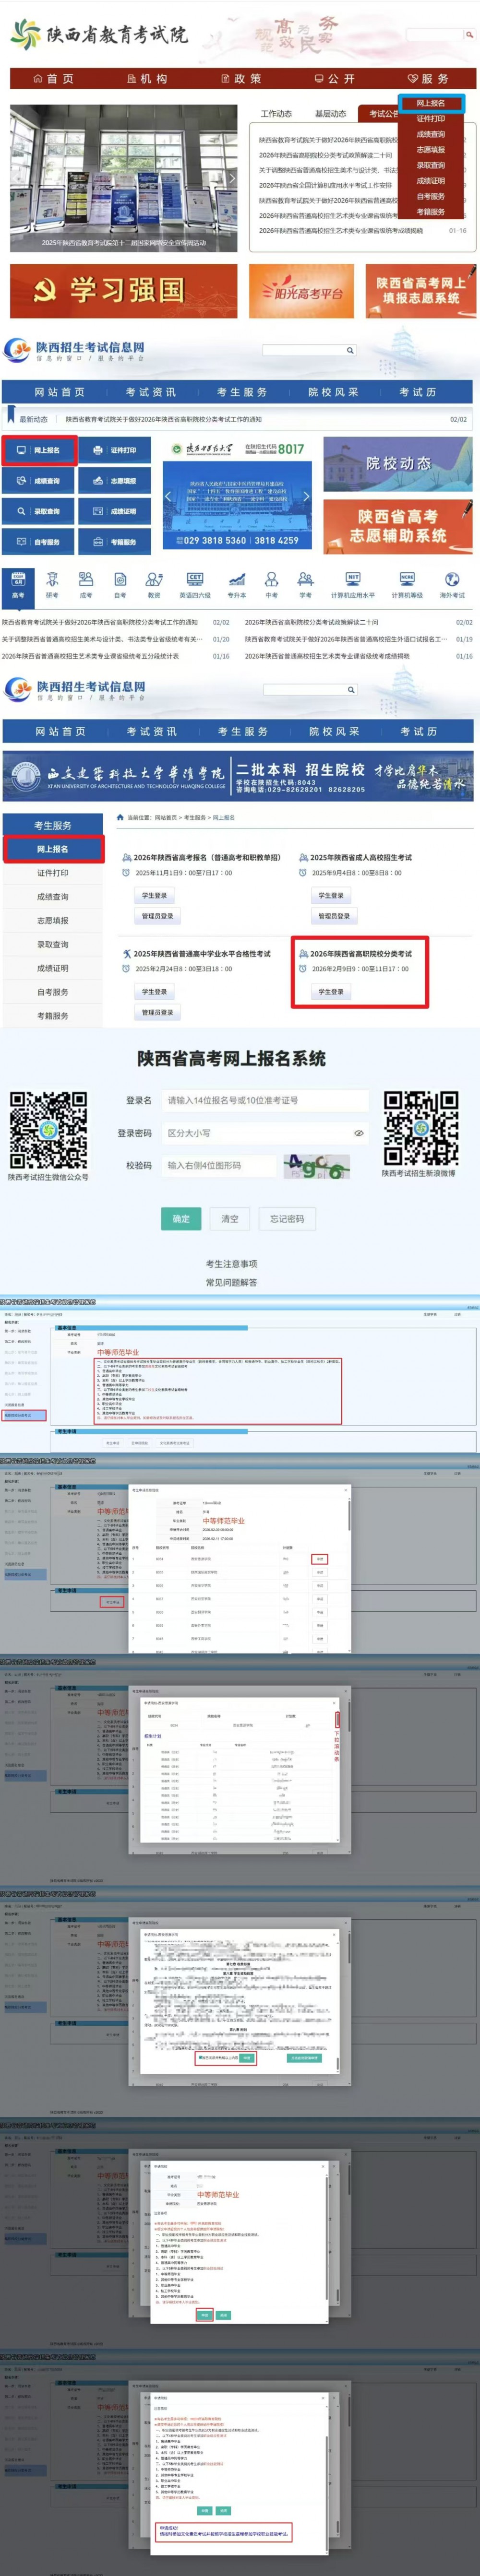Go to next slide on 西安思源学院 carousel
480x2576 pixels.
[x=306, y=496]
